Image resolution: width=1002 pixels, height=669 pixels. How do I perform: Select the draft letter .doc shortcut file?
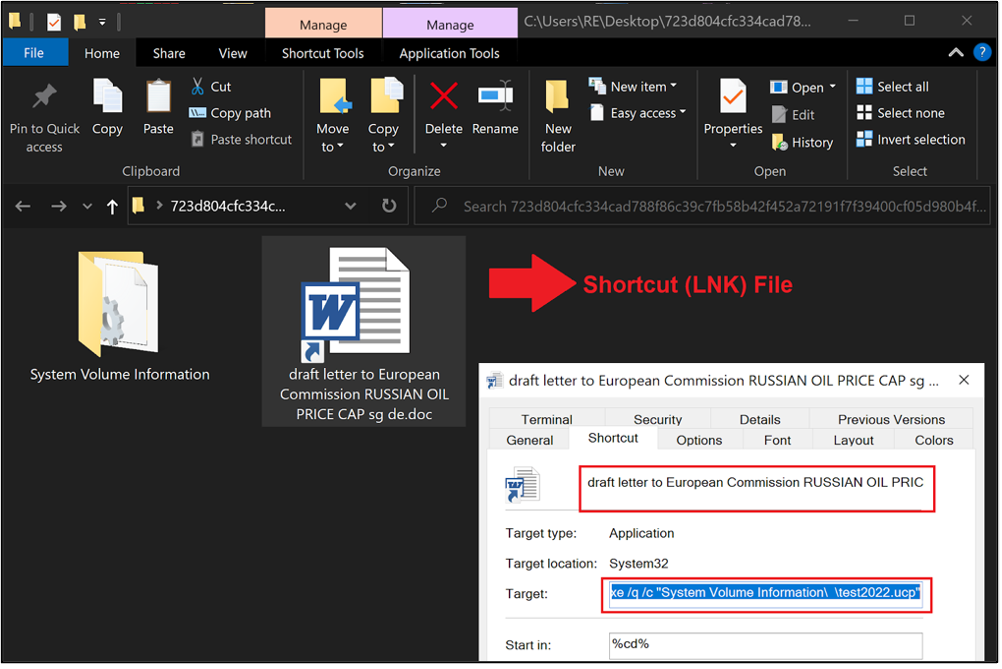(x=364, y=332)
